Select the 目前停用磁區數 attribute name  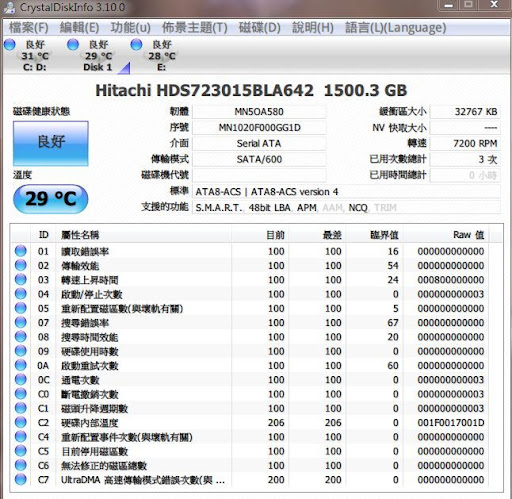[95, 452]
